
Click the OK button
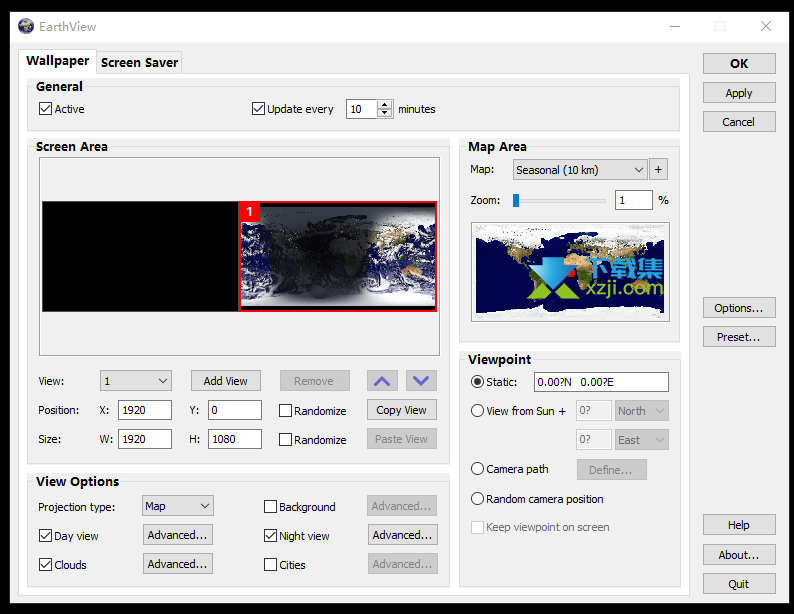click(x=739, y=63)
